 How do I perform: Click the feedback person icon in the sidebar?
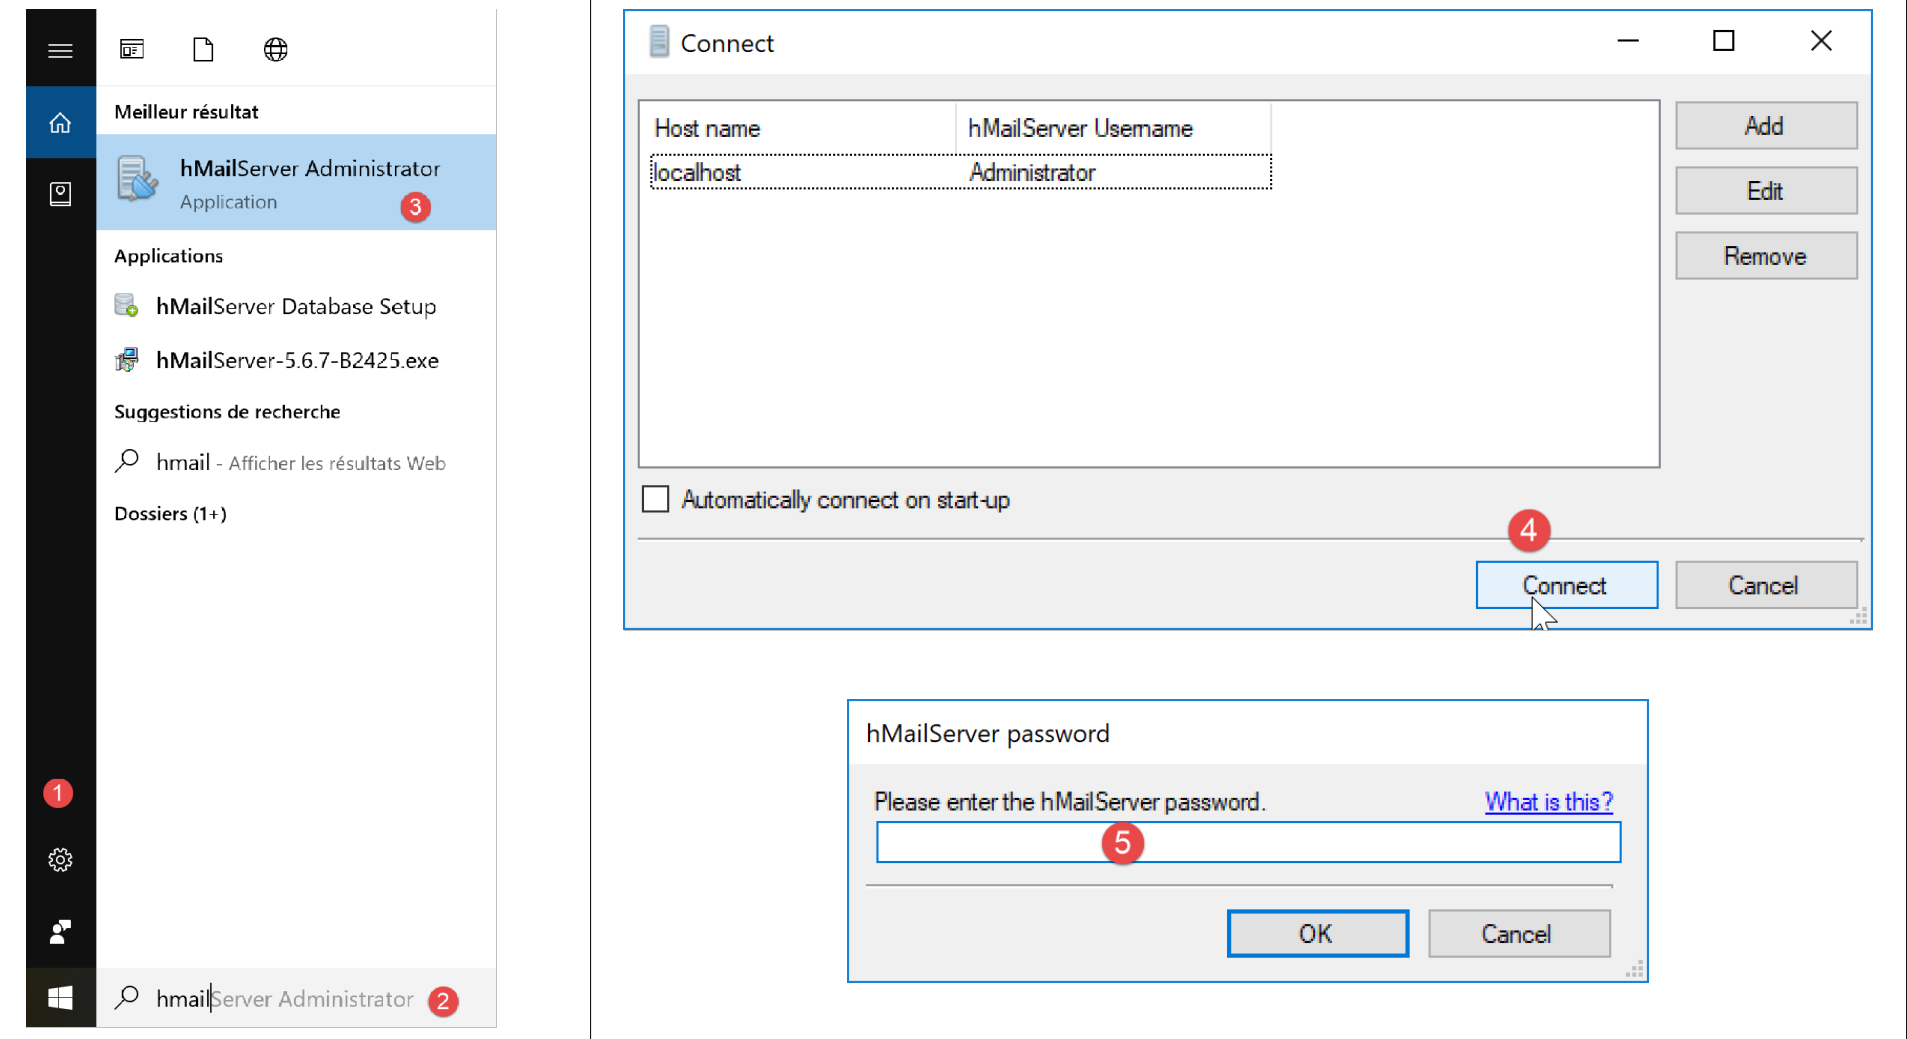[x=60, y=932]
